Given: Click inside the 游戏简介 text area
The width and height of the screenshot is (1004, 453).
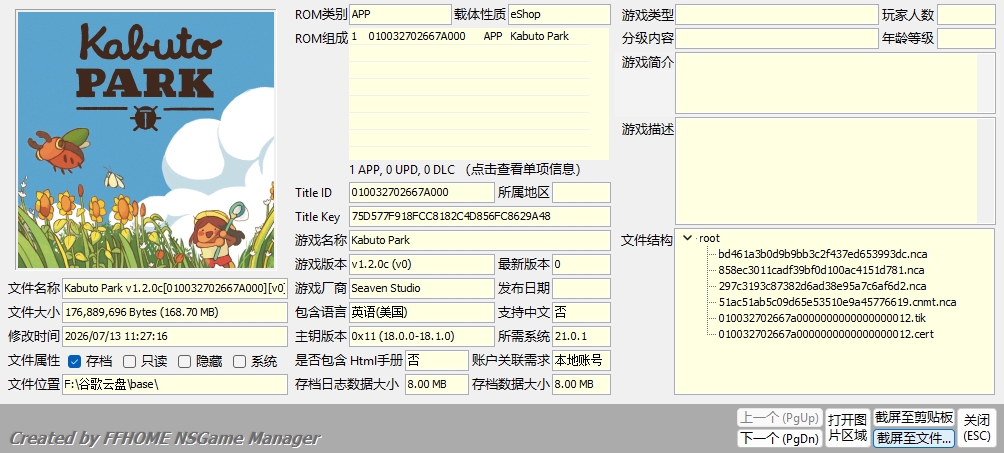Looking at the screenshot, I should [827, 83].
